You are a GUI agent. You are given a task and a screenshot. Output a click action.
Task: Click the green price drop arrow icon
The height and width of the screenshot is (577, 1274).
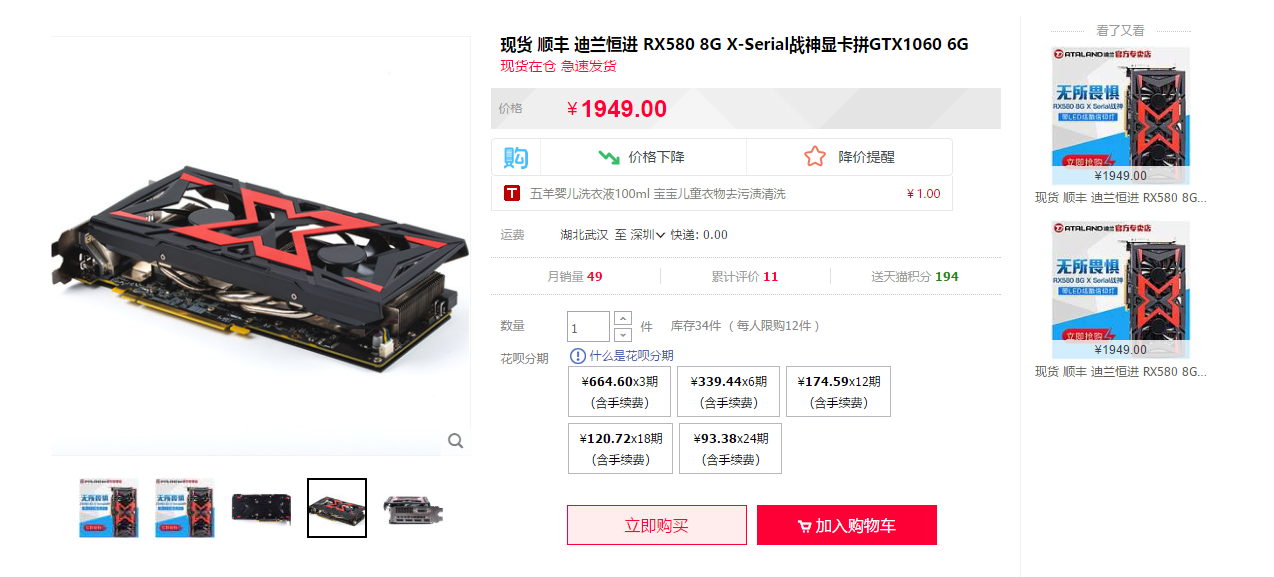click(x=609, y=157)
